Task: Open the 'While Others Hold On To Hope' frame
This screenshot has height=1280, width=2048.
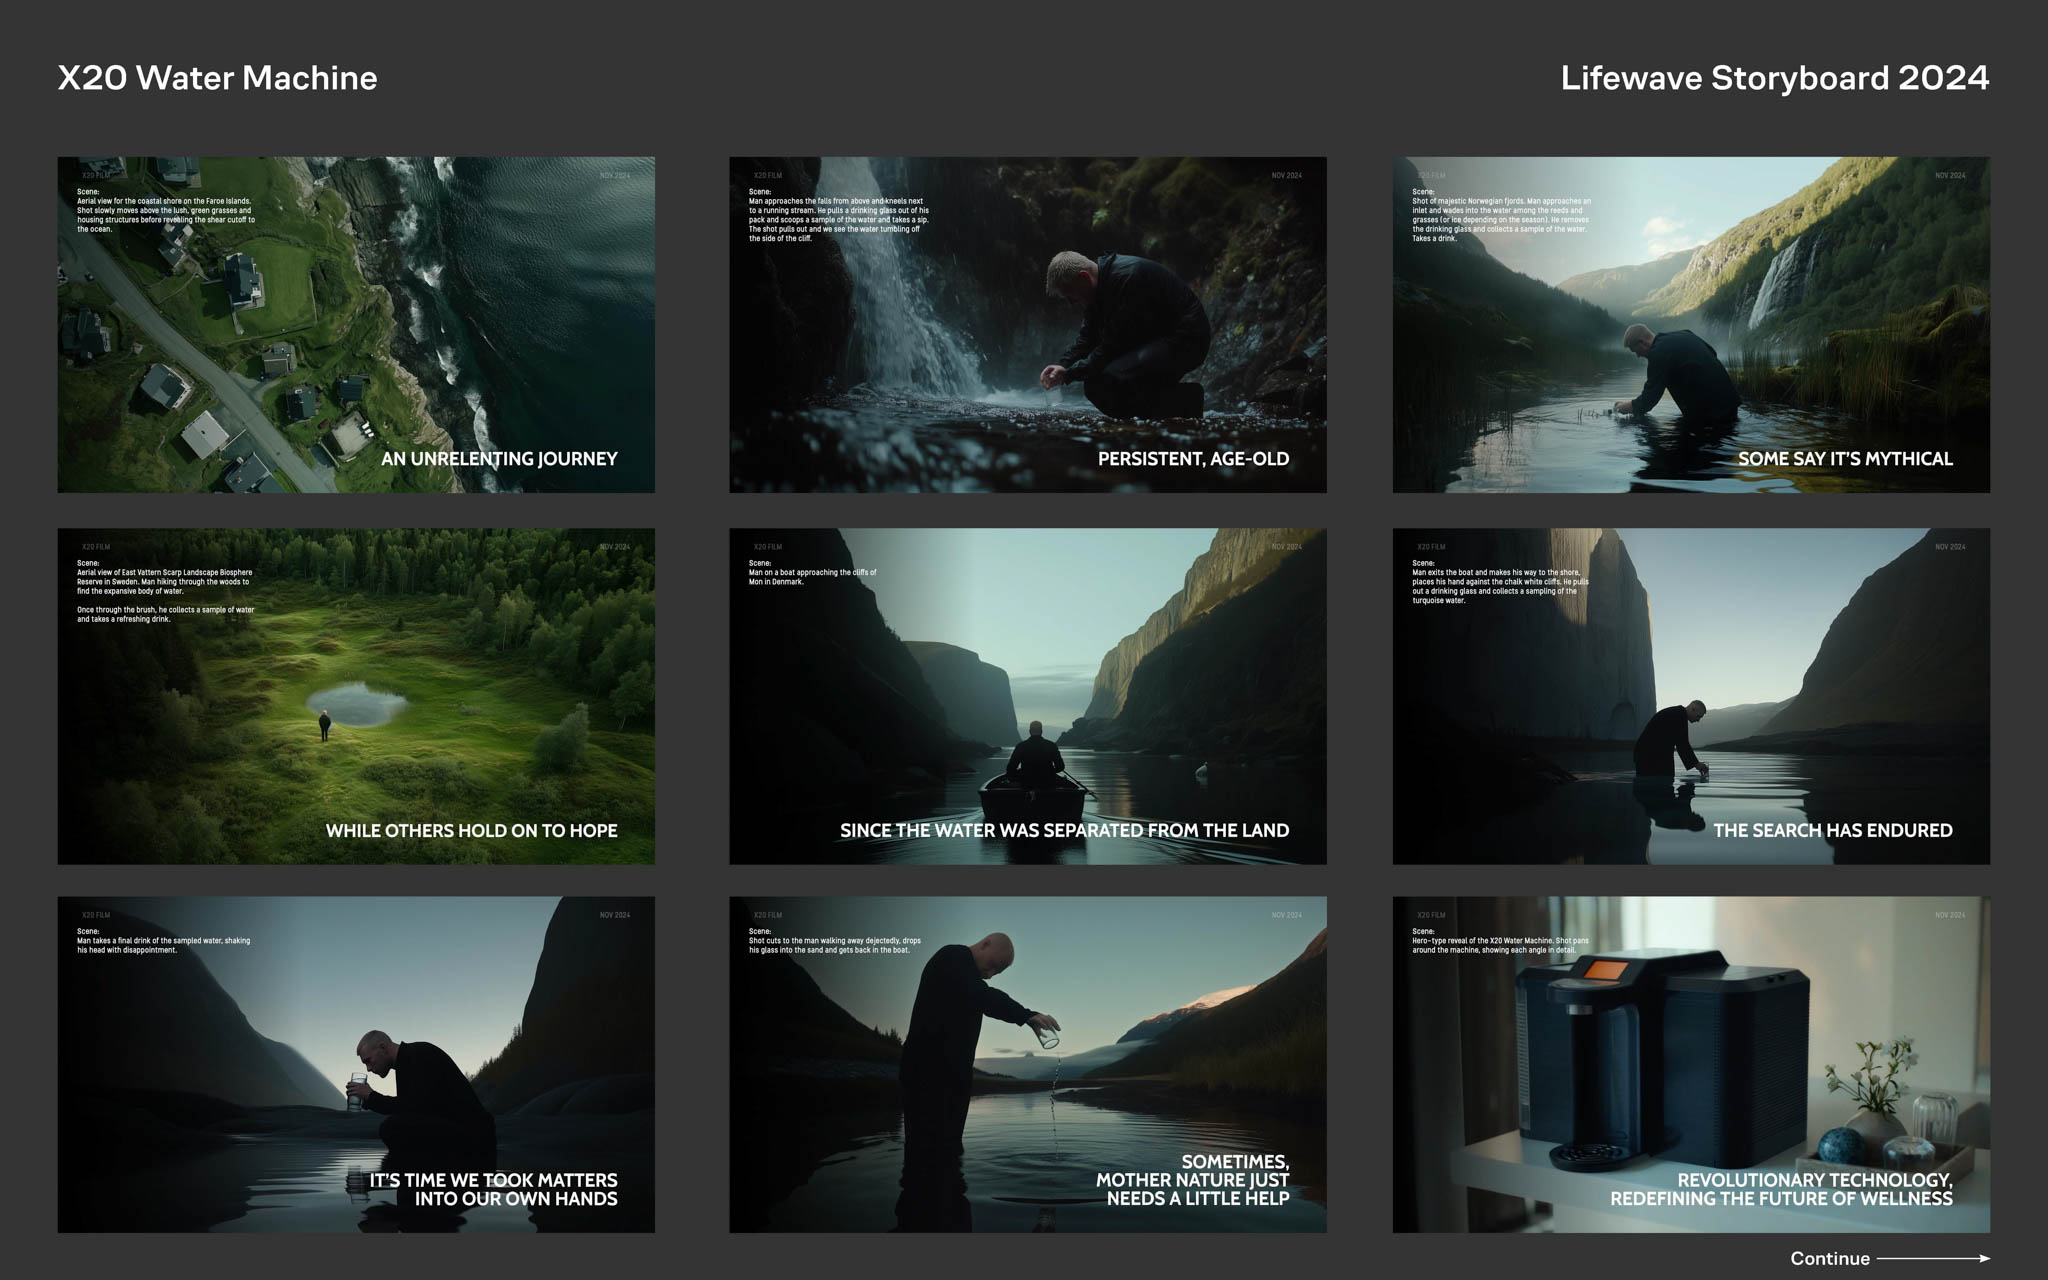Action: point(356,696)
